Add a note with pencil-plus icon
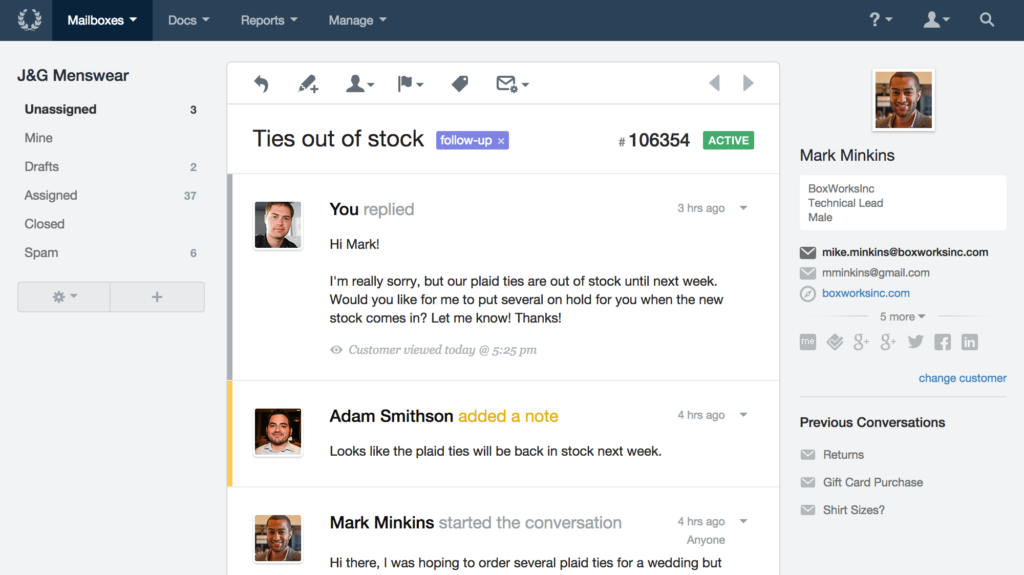Image resolution: width=1024 pixels, height=575 pixels. click(308, 84)
